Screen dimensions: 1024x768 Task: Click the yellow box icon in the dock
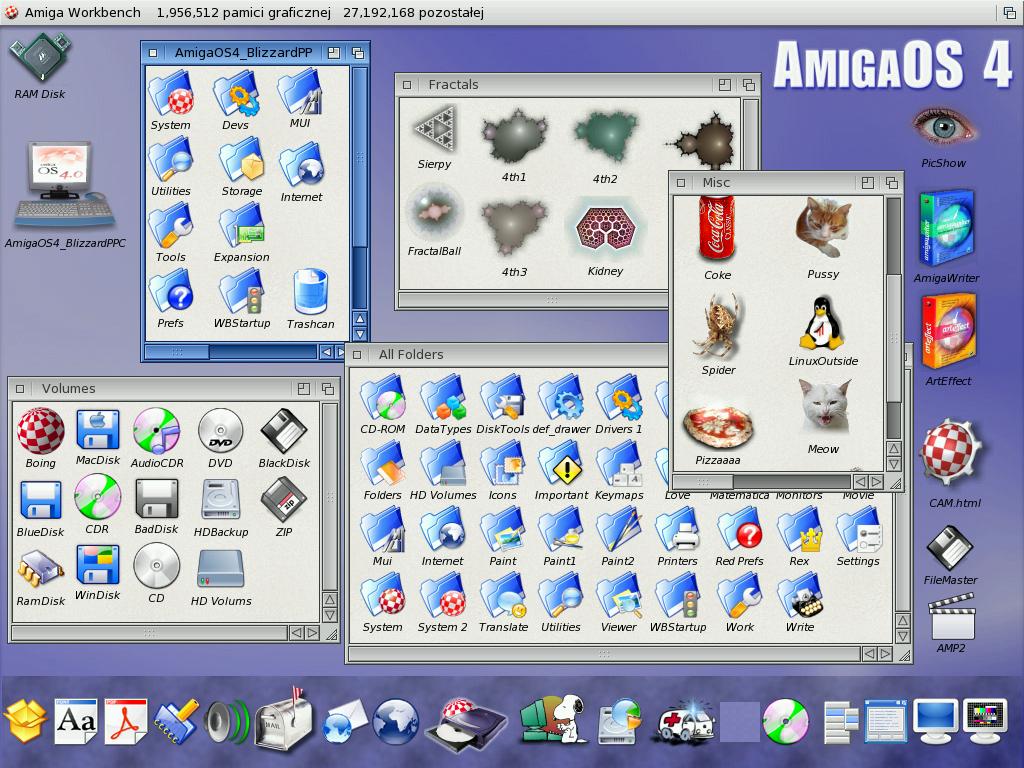point(25,721)
